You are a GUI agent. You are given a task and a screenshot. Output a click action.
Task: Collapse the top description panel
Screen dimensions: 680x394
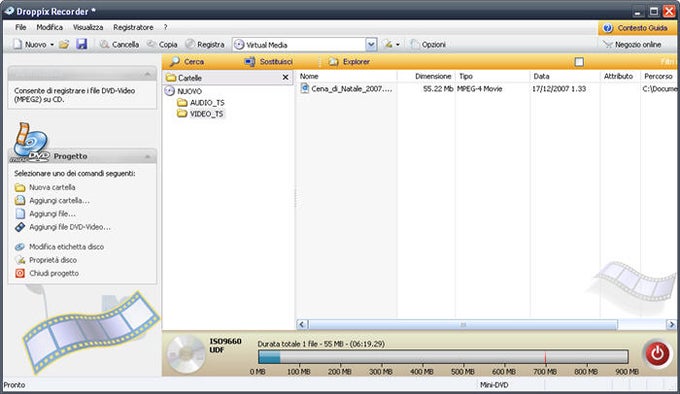[x=148, y=74]
